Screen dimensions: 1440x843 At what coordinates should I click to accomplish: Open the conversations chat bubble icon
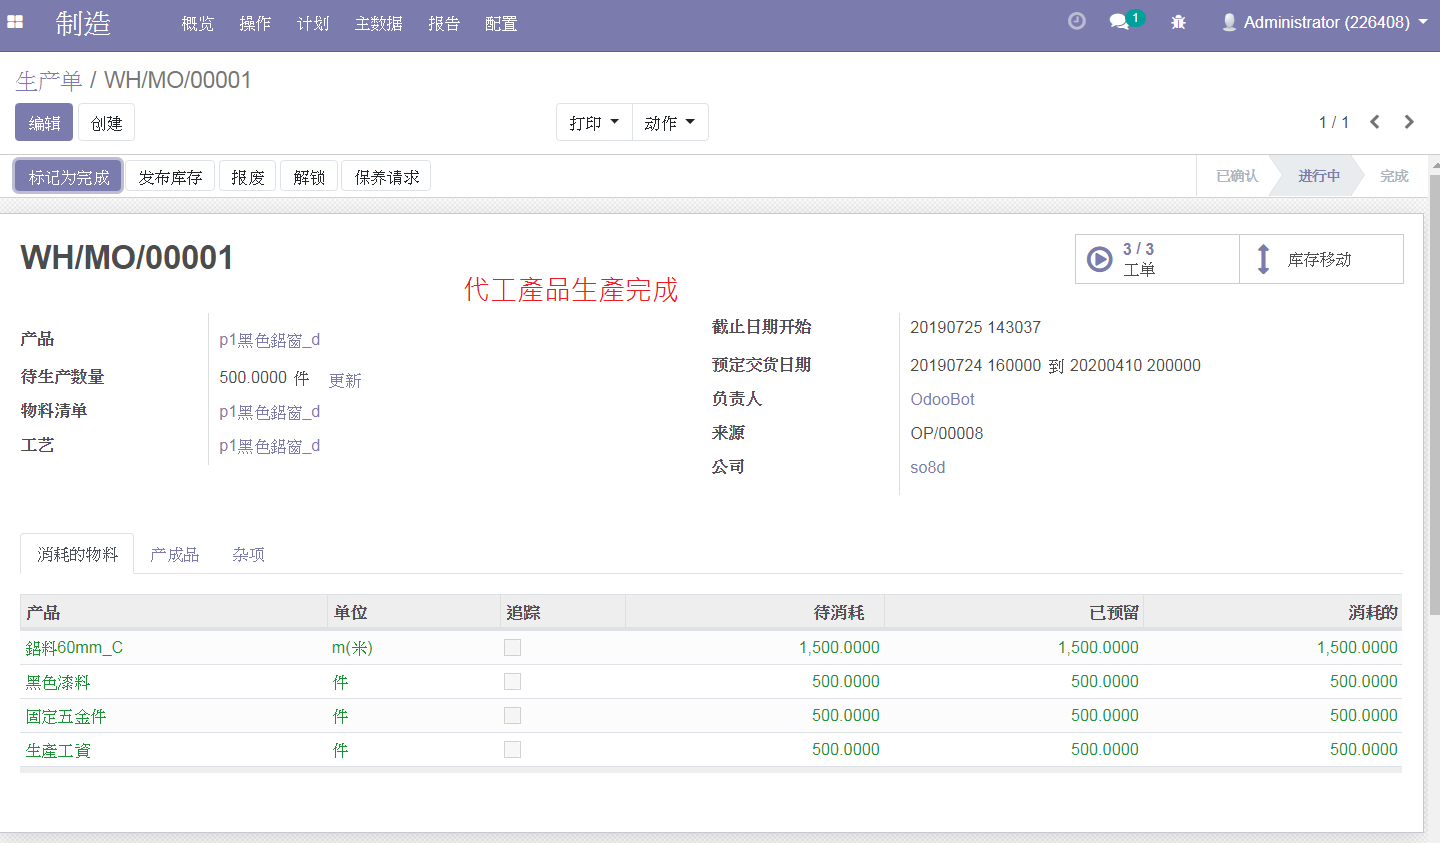1119,22
